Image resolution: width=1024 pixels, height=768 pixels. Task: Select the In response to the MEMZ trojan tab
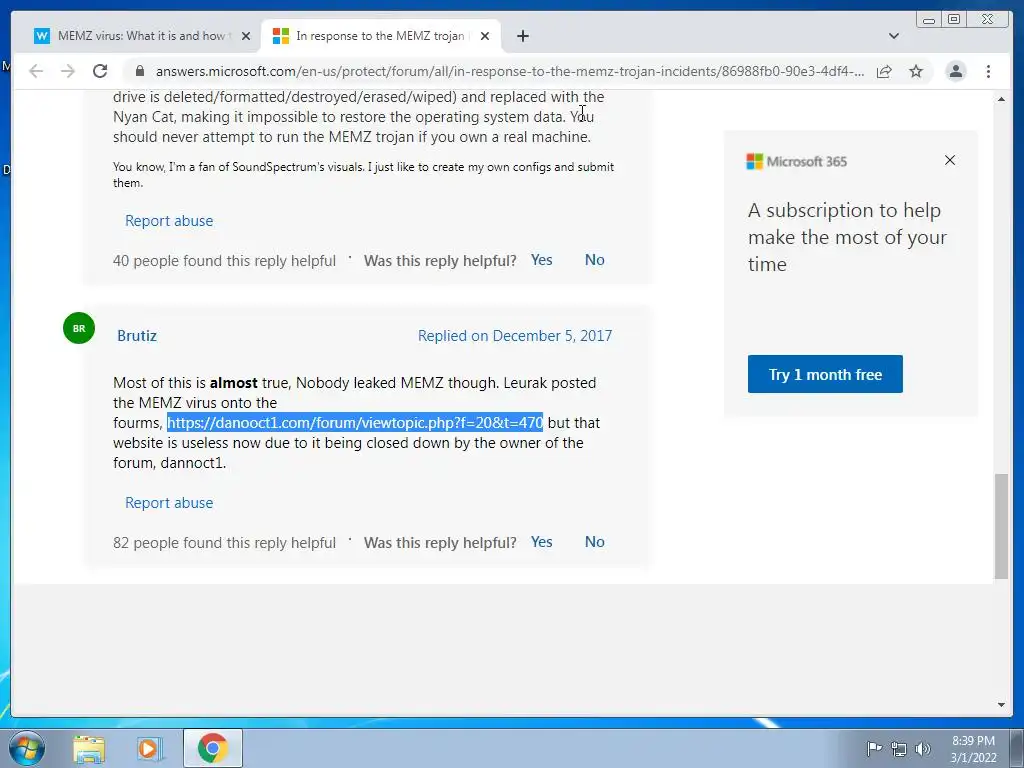380,36
